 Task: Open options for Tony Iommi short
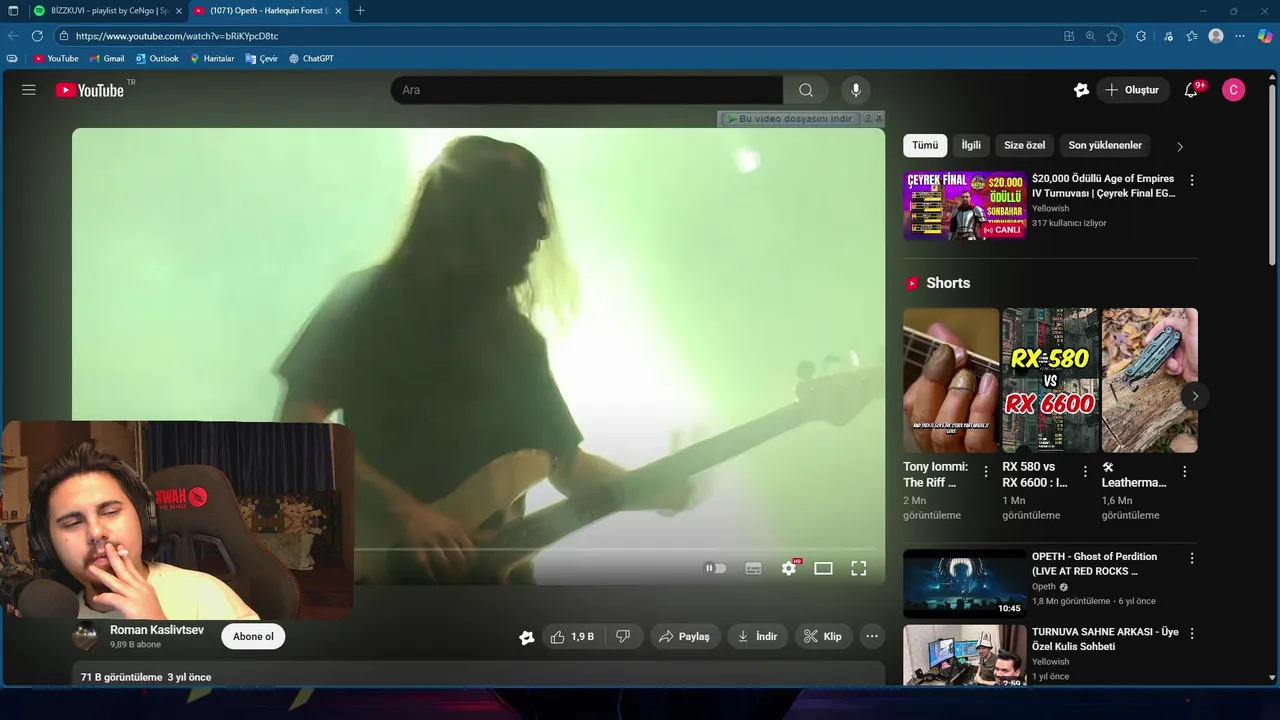[x=986, y=471]
